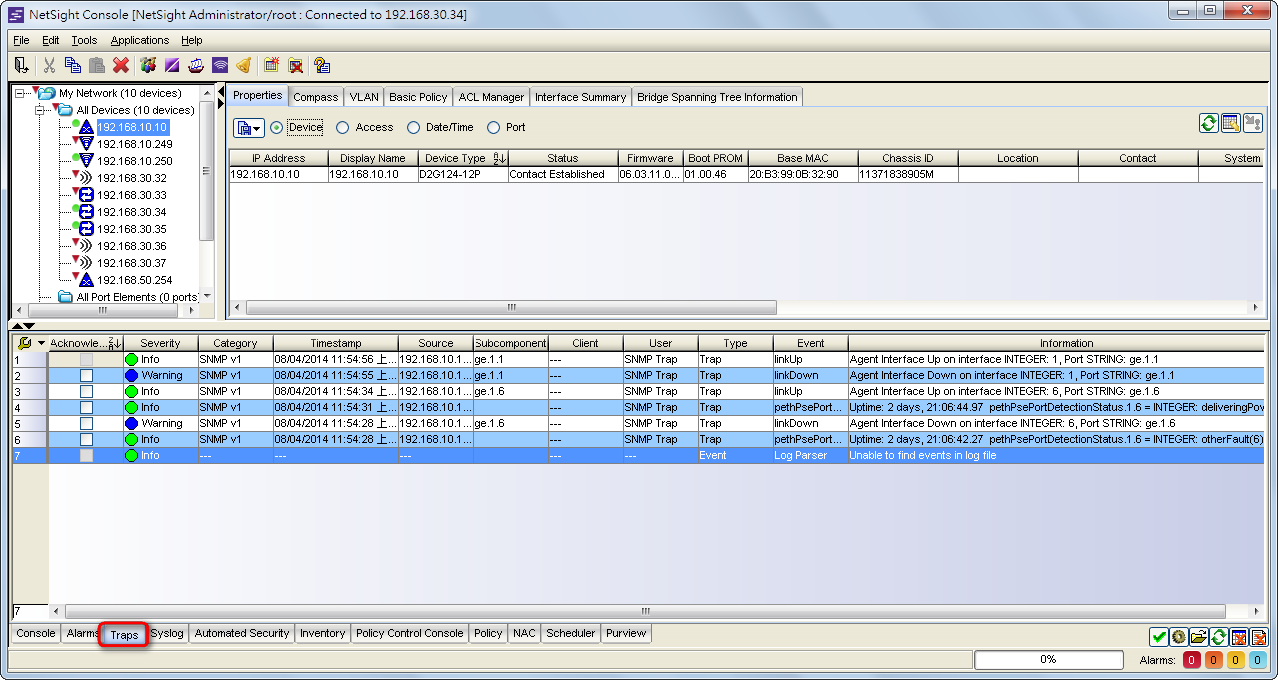Open the Applications menu
This screenshot has width=1278, height=680.
[x=140, y=40]
